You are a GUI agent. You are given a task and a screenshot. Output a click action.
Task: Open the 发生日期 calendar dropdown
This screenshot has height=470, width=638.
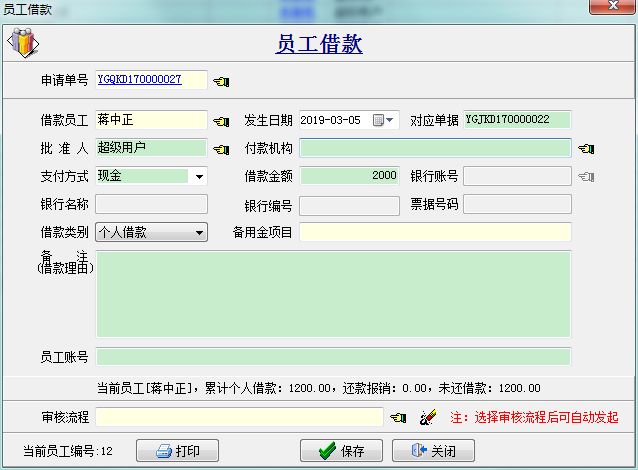tap(384, 120)
